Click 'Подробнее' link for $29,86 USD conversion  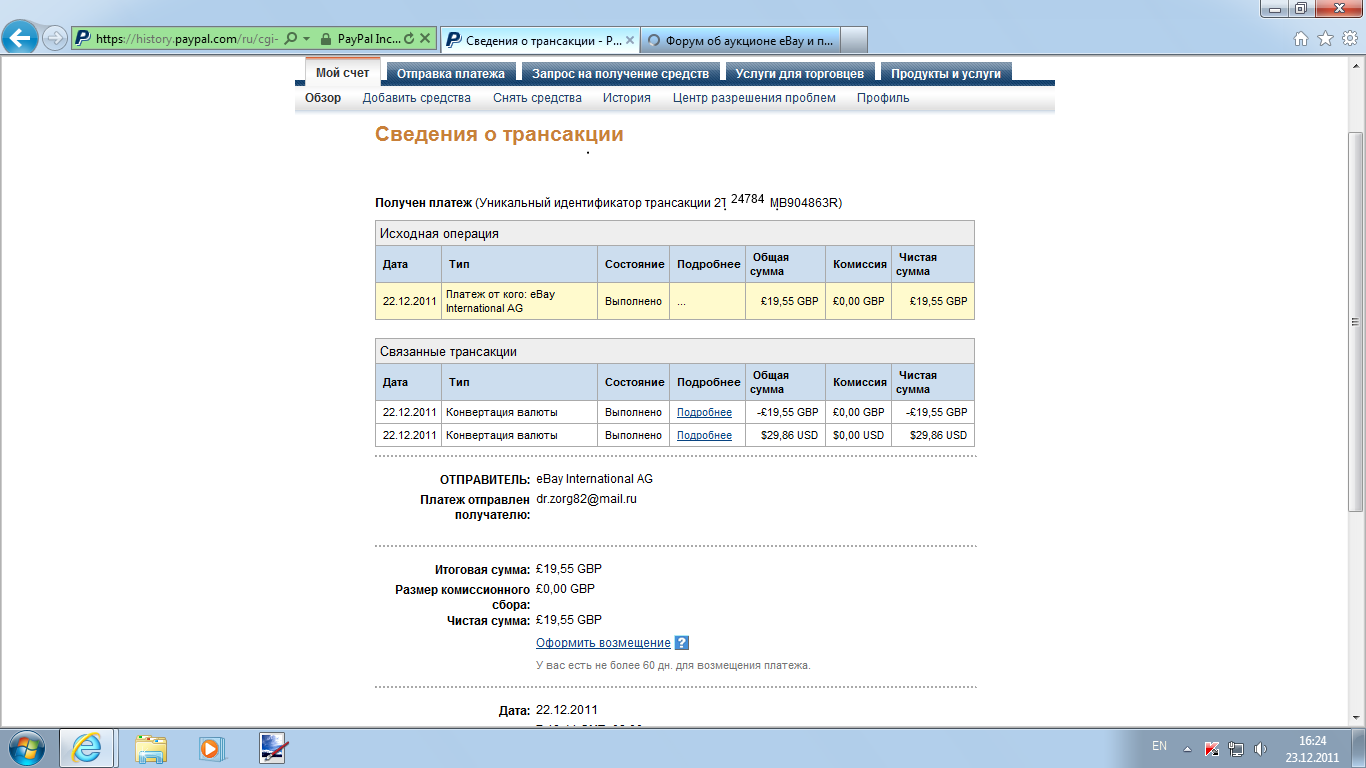click(x=704, y=435)
